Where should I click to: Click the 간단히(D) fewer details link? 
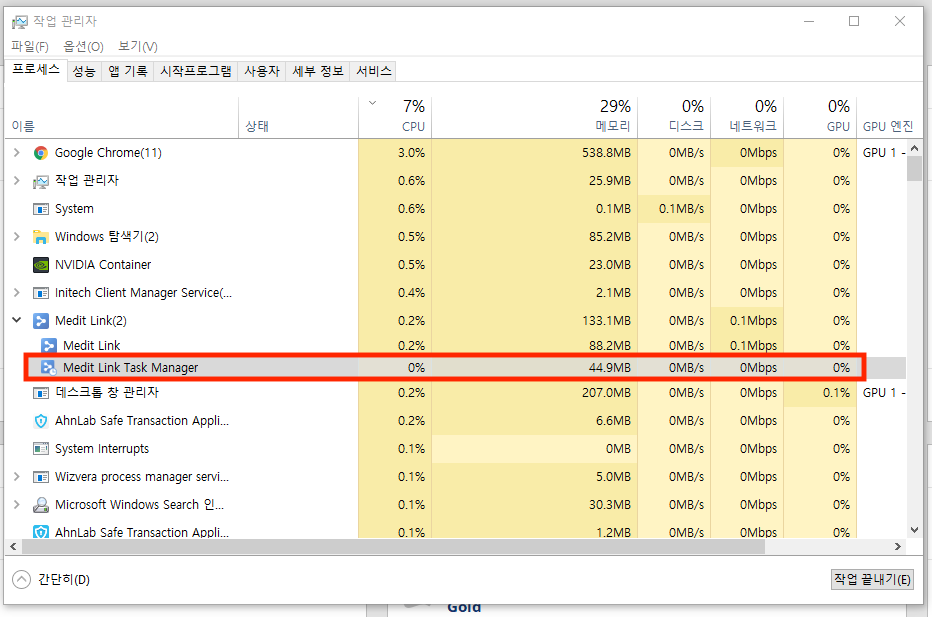click(64, 580)
